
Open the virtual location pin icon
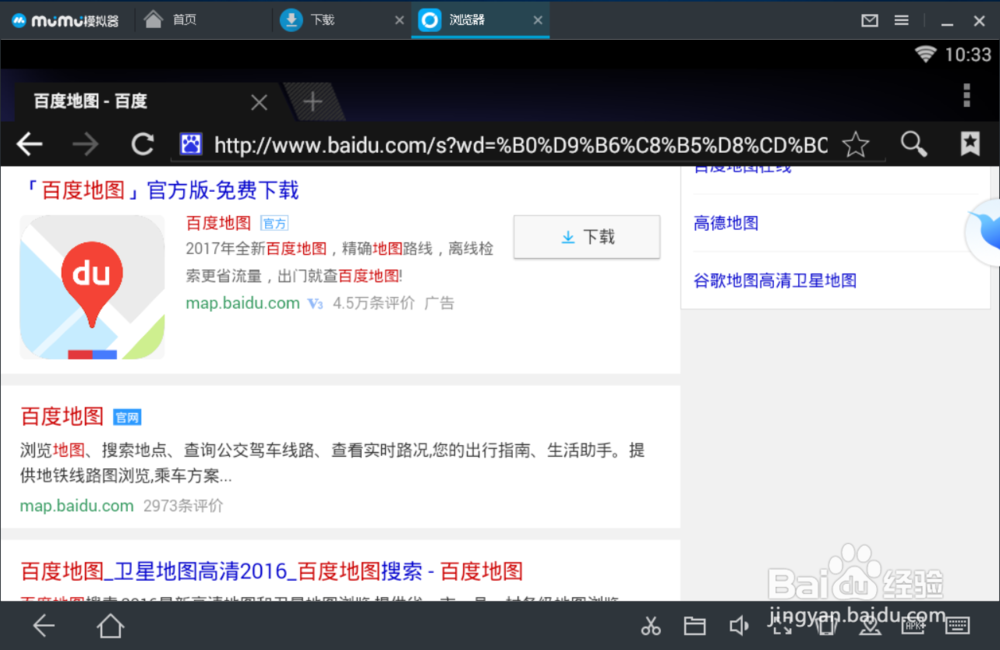point(870,626)
